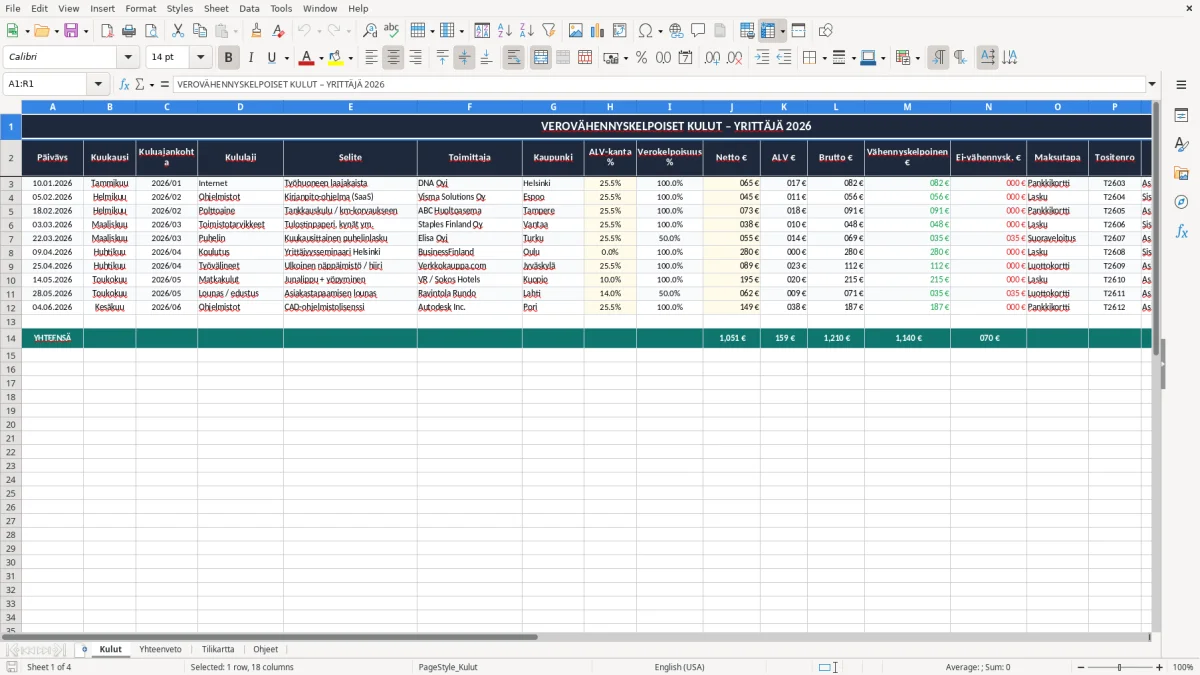Click the Insert Special Character omega icon
Screen dimensions: 1200x675
pos(645,31)
